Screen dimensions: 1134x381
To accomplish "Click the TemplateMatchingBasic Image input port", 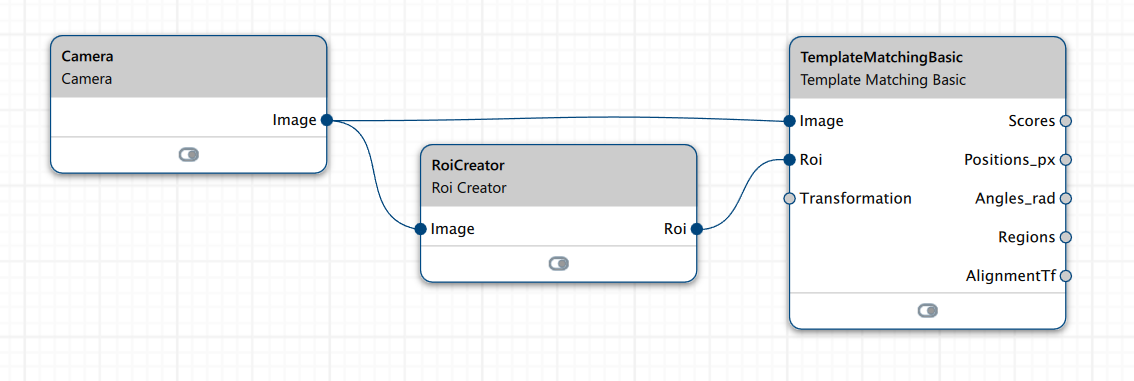I will [790, 121].
